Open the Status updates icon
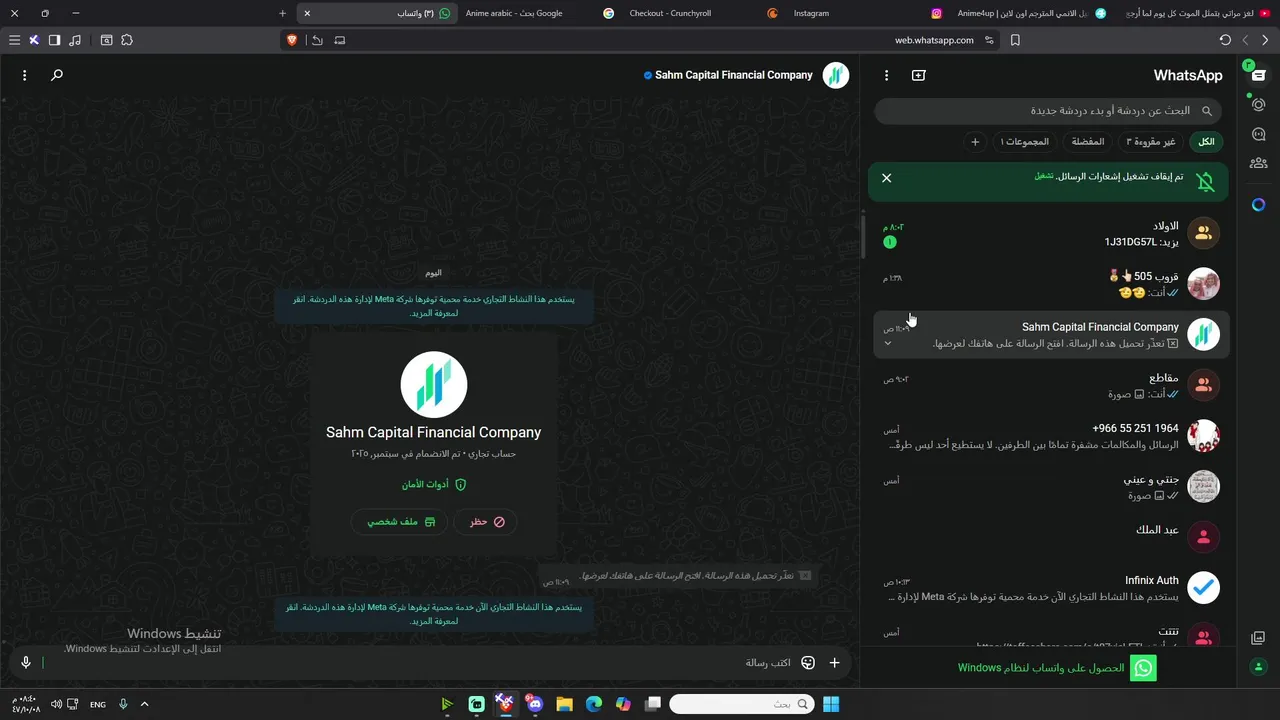 coord(1258,105)
